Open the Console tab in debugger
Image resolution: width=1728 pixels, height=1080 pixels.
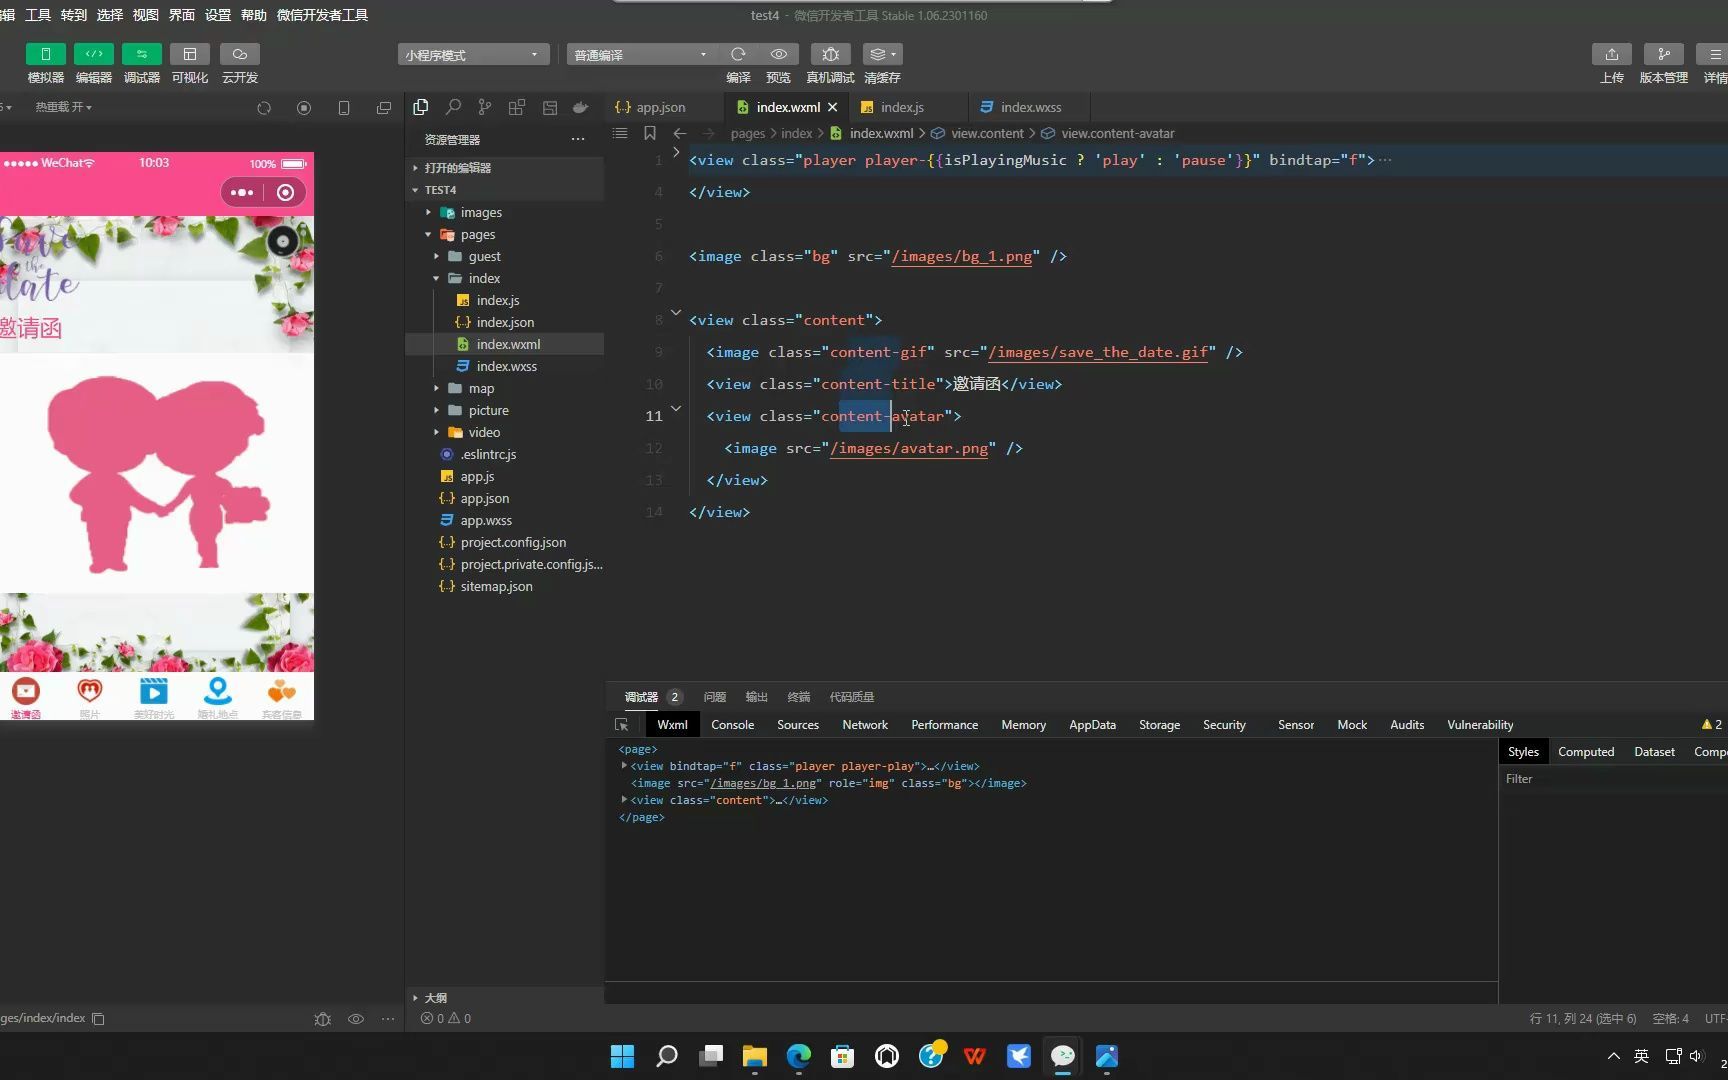[732, 725]
